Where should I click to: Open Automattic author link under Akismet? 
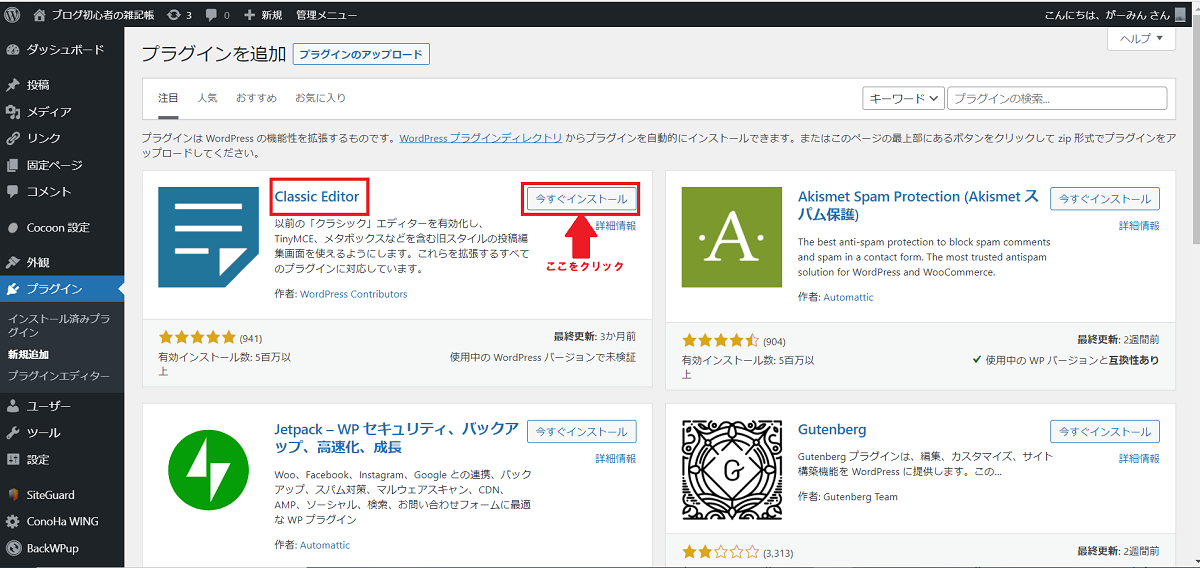(x=849, y=297)
